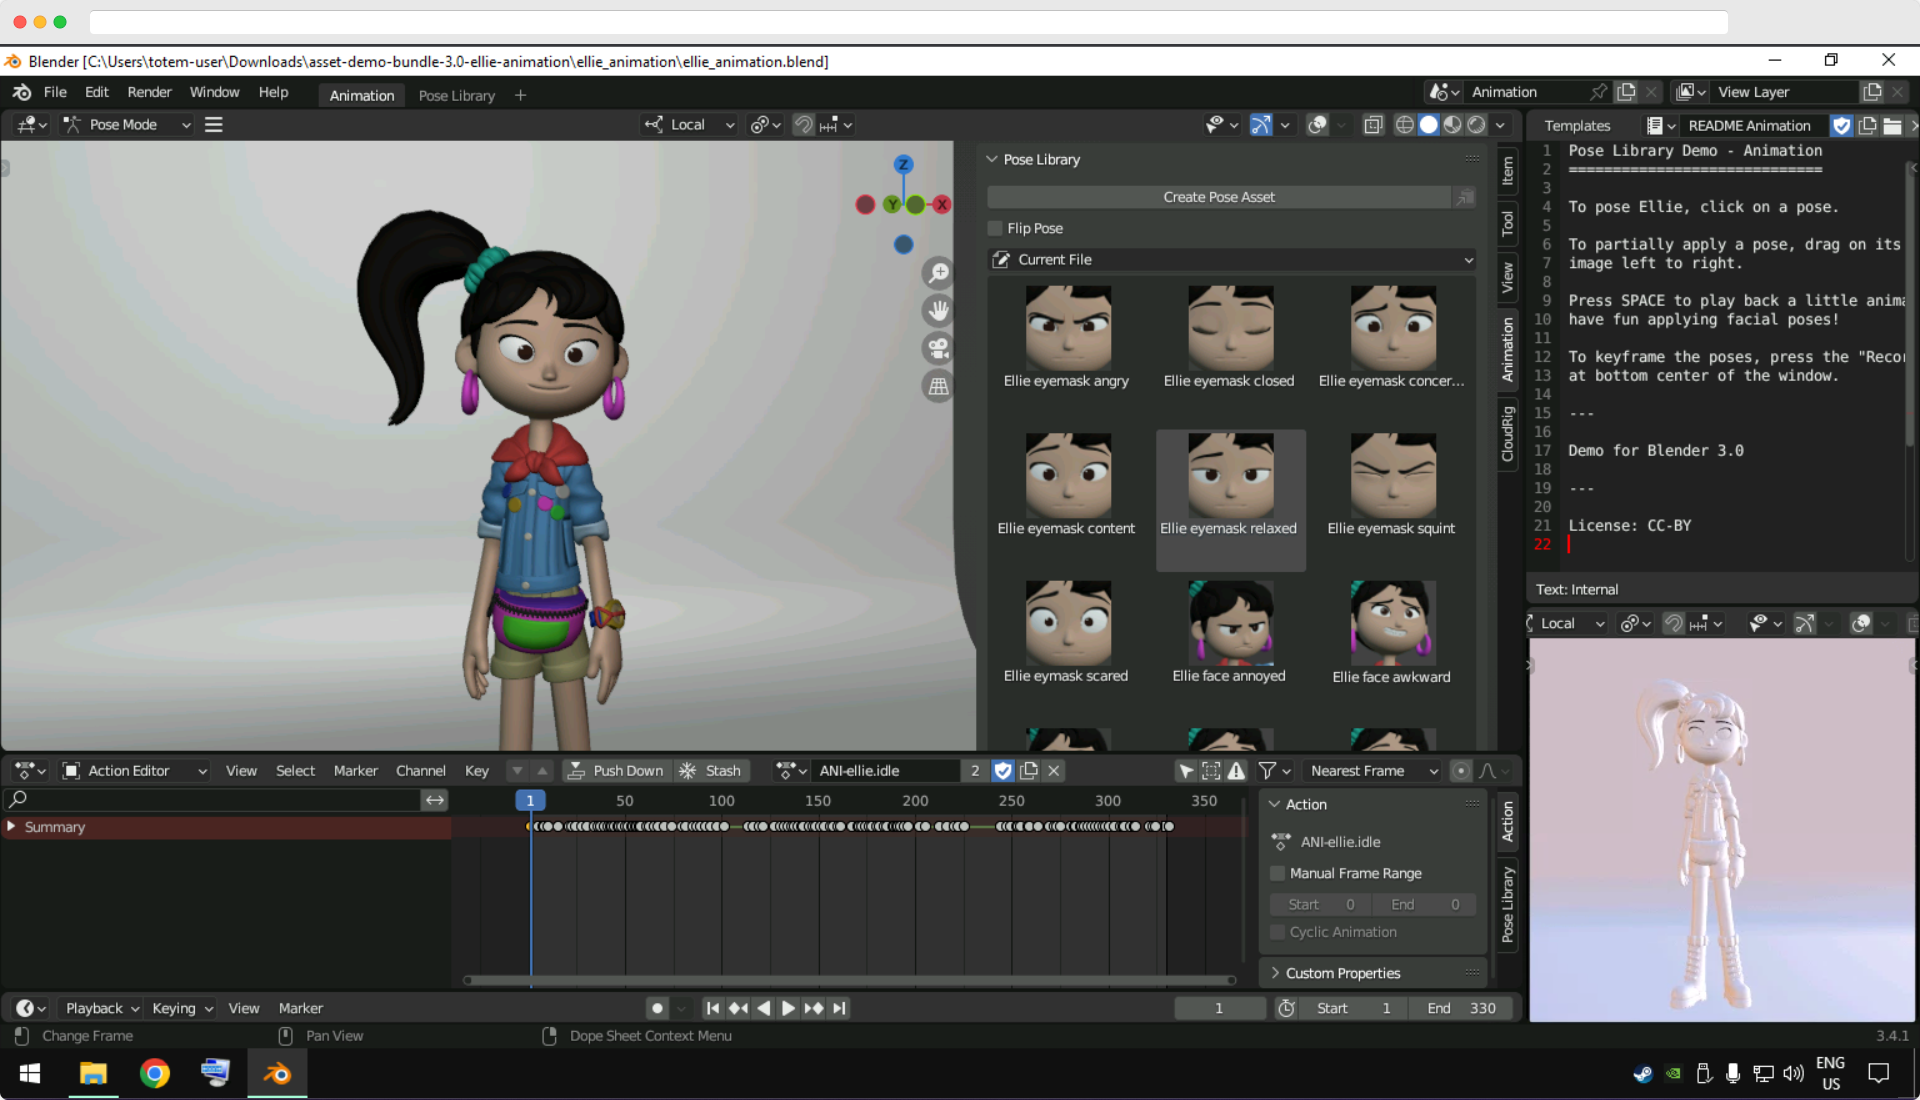Screen dimensions: 1920x1100
Task: Click the open folder icon in text editor header
Action: point(1892,126)
